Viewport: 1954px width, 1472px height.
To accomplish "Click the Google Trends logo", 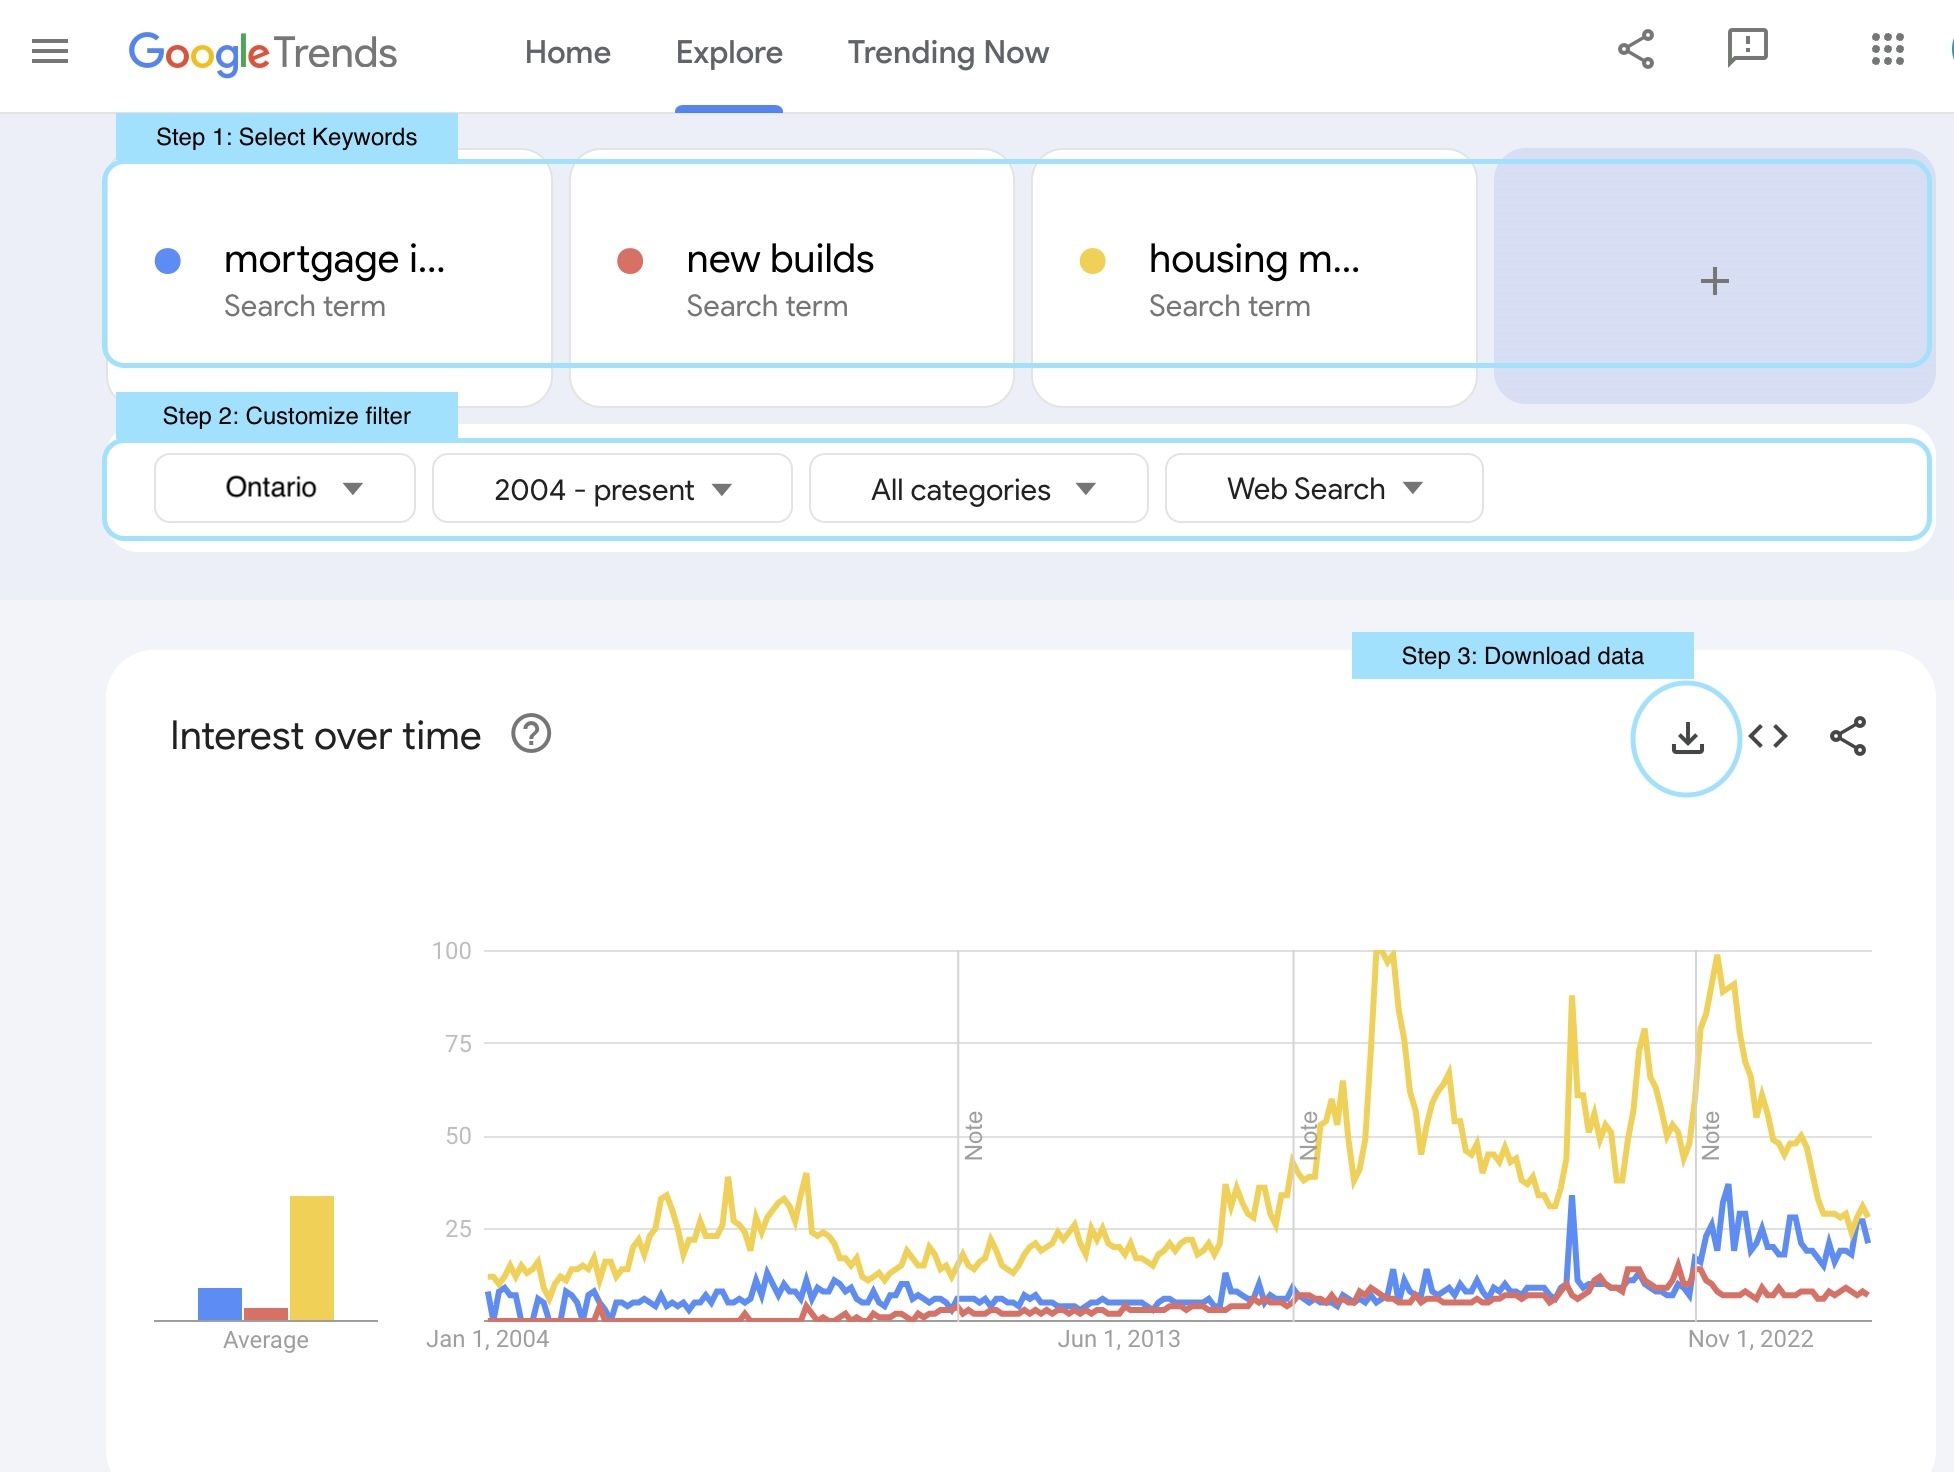I will point(263,51).
